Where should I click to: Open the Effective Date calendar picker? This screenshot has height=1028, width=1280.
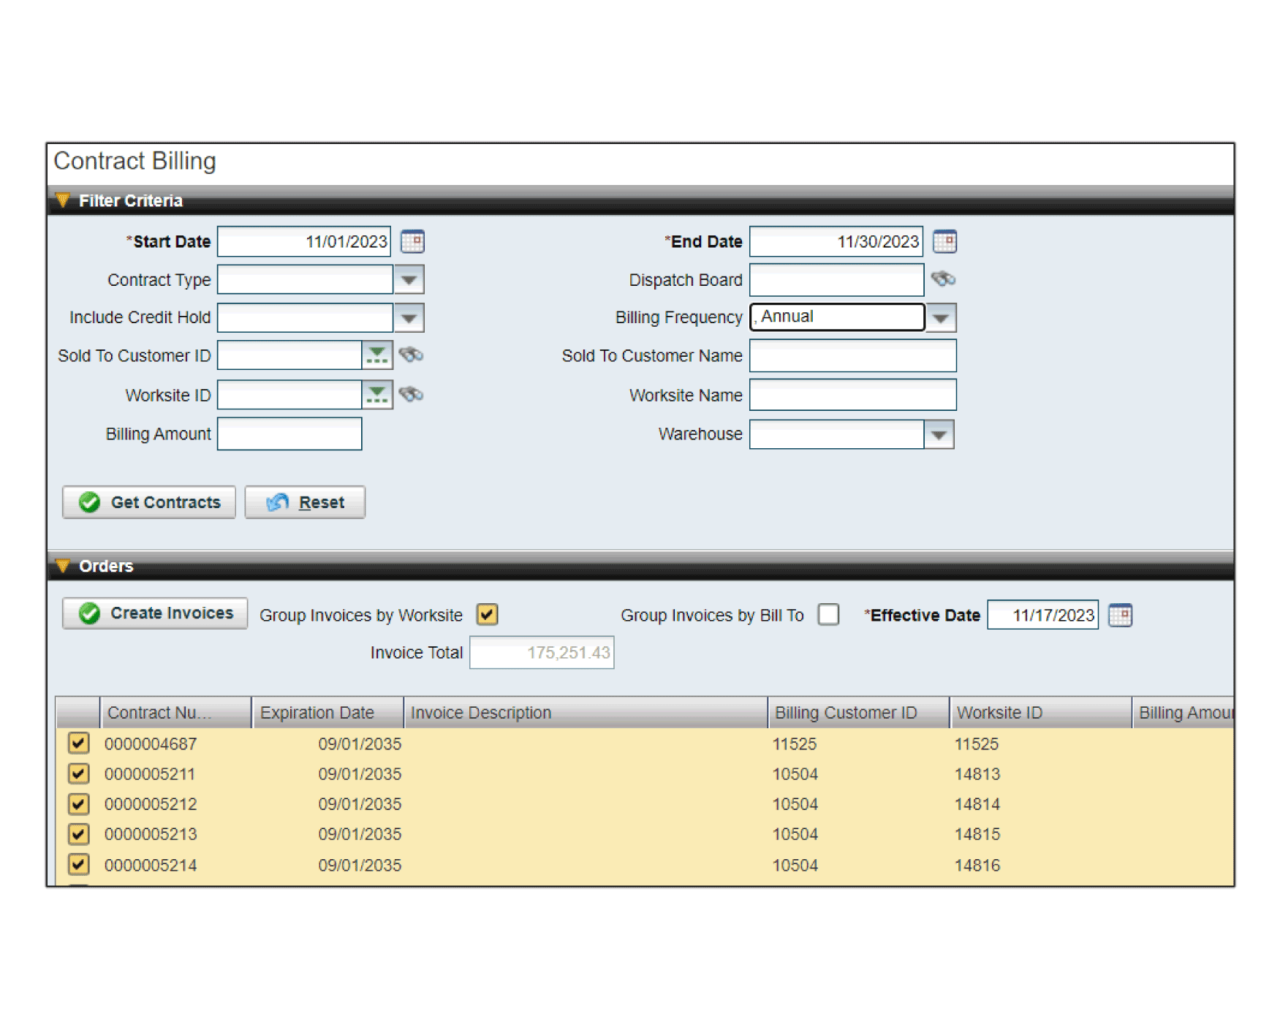tap(1120, 616)
